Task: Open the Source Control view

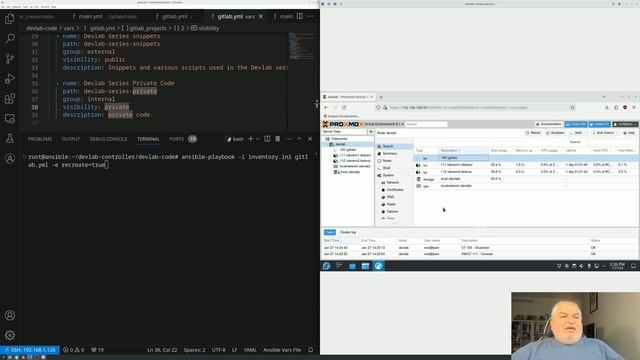Action: (x=10, y=58)
